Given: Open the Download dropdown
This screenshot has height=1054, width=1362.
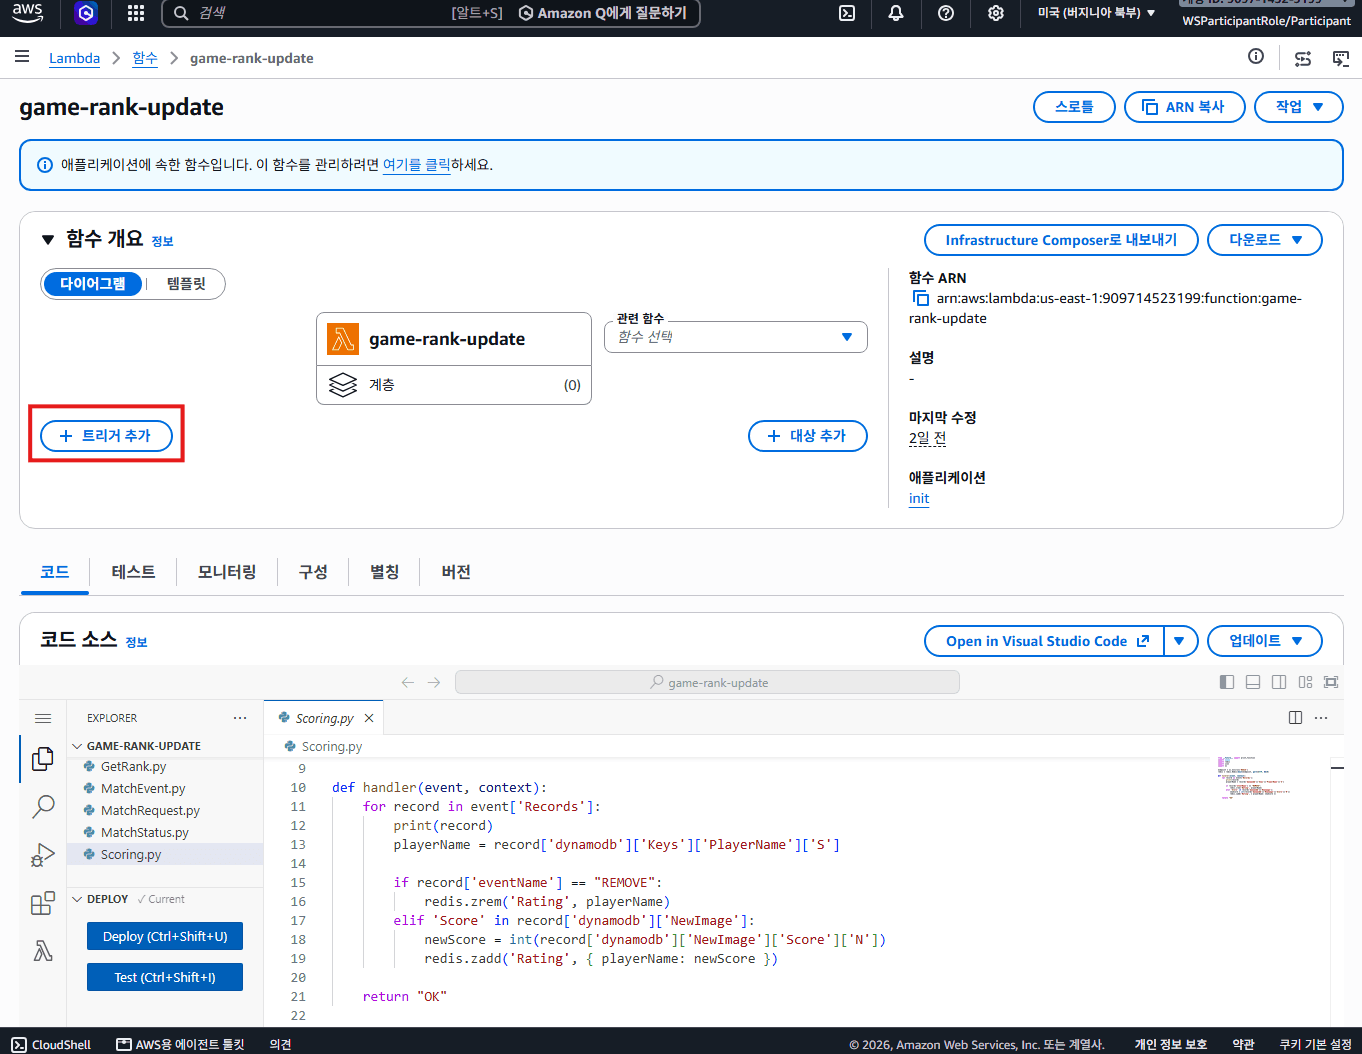Looking at the screenshot, I should click(1265, 240).
